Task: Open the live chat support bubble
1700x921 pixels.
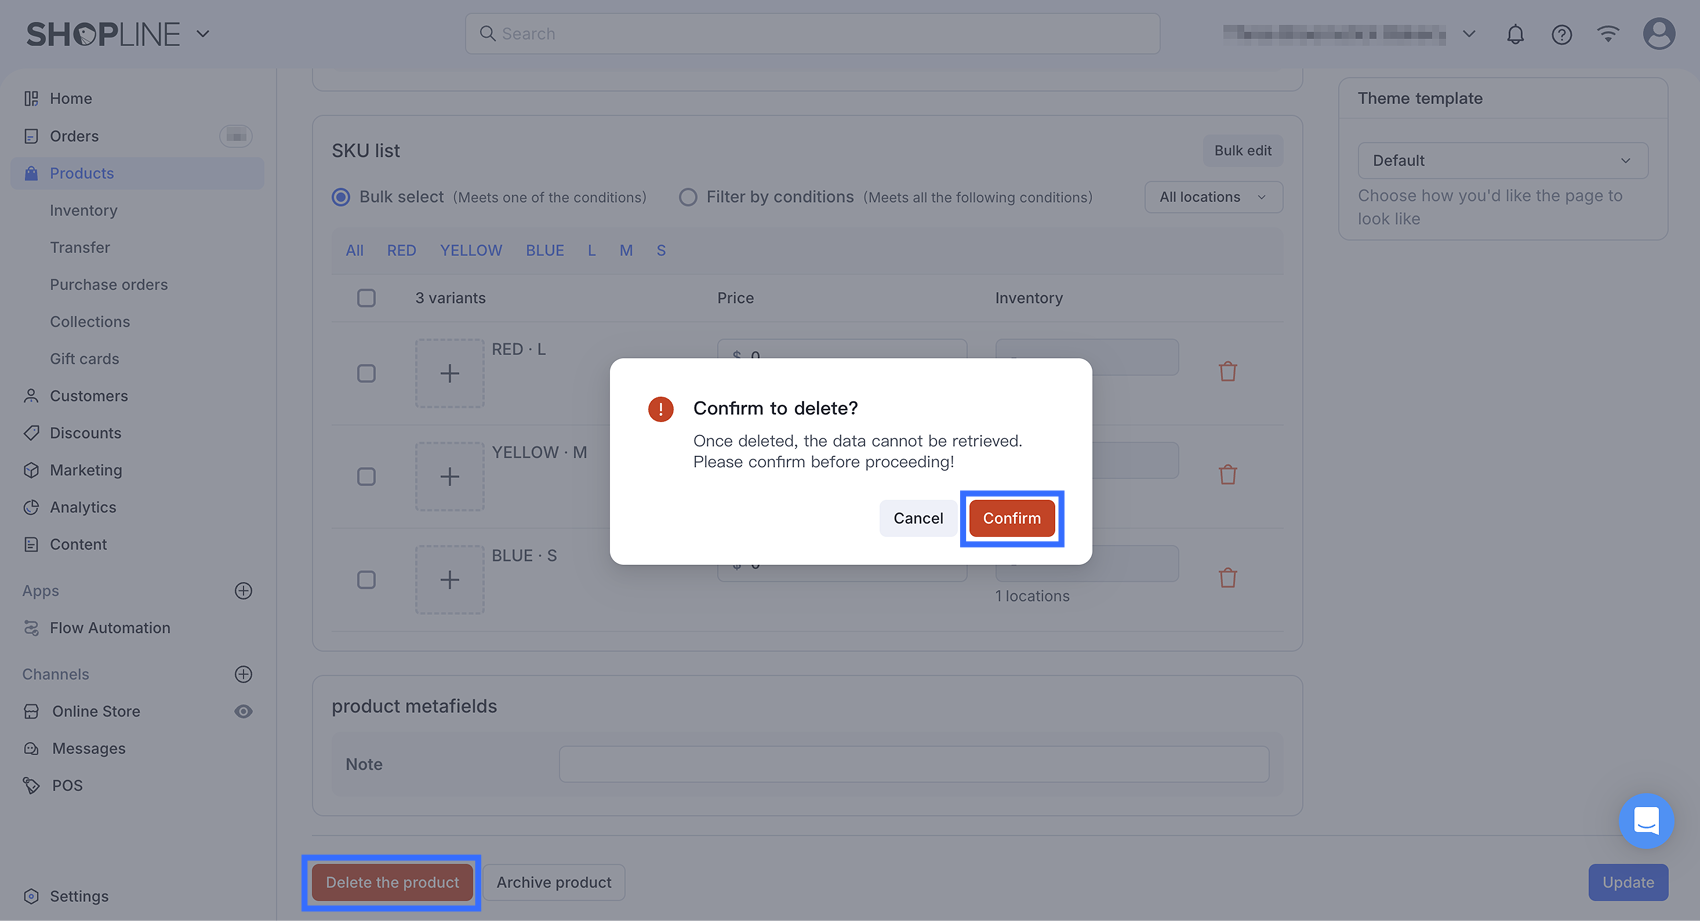Action: (x=1645, y=821)
